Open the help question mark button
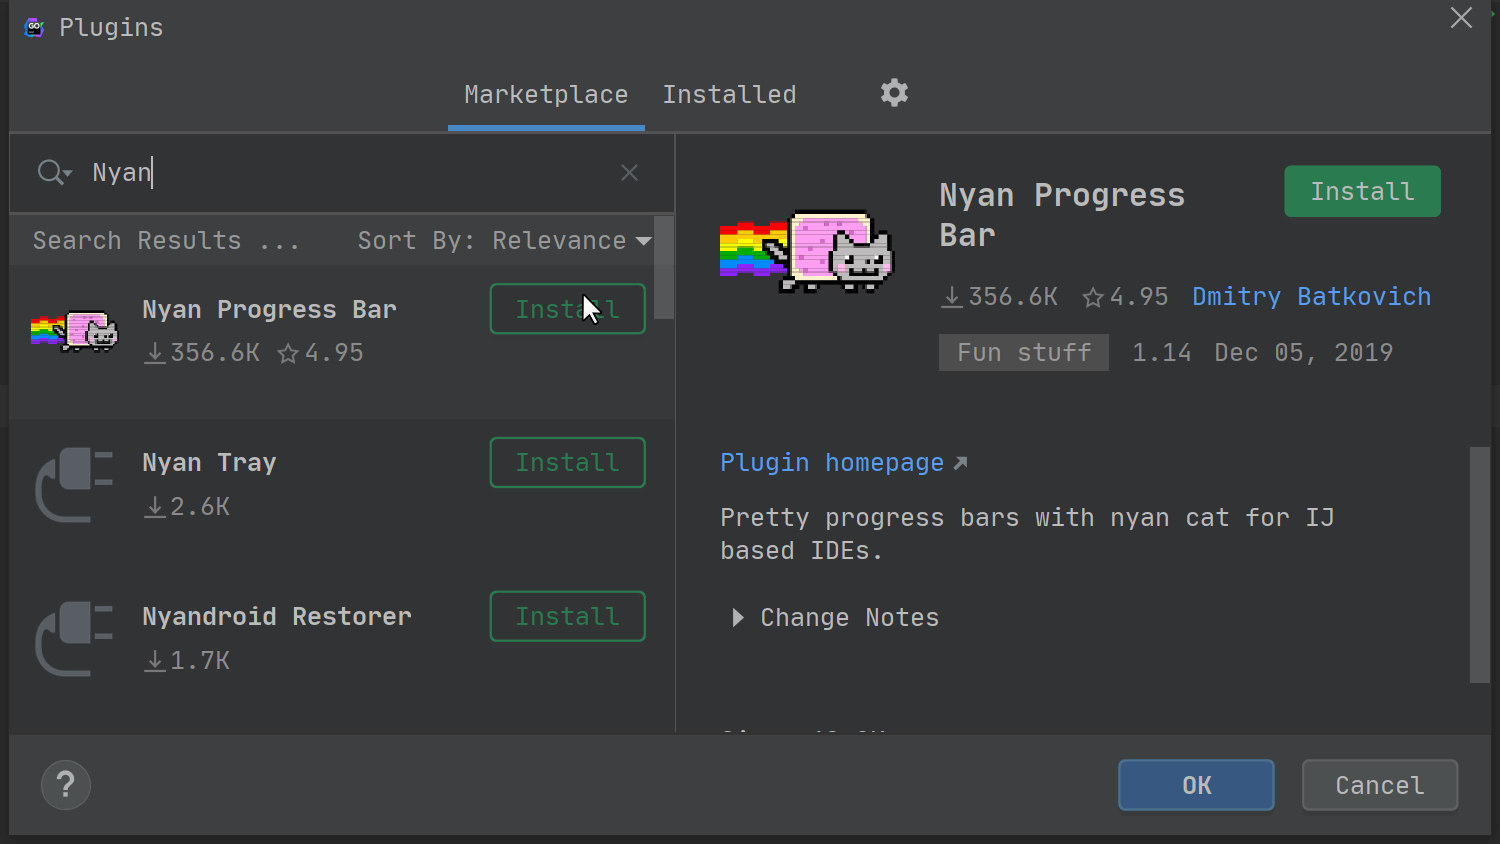The height and width of the screenshot is (844, 1500). pyautogui.click(x=66, y=785)
